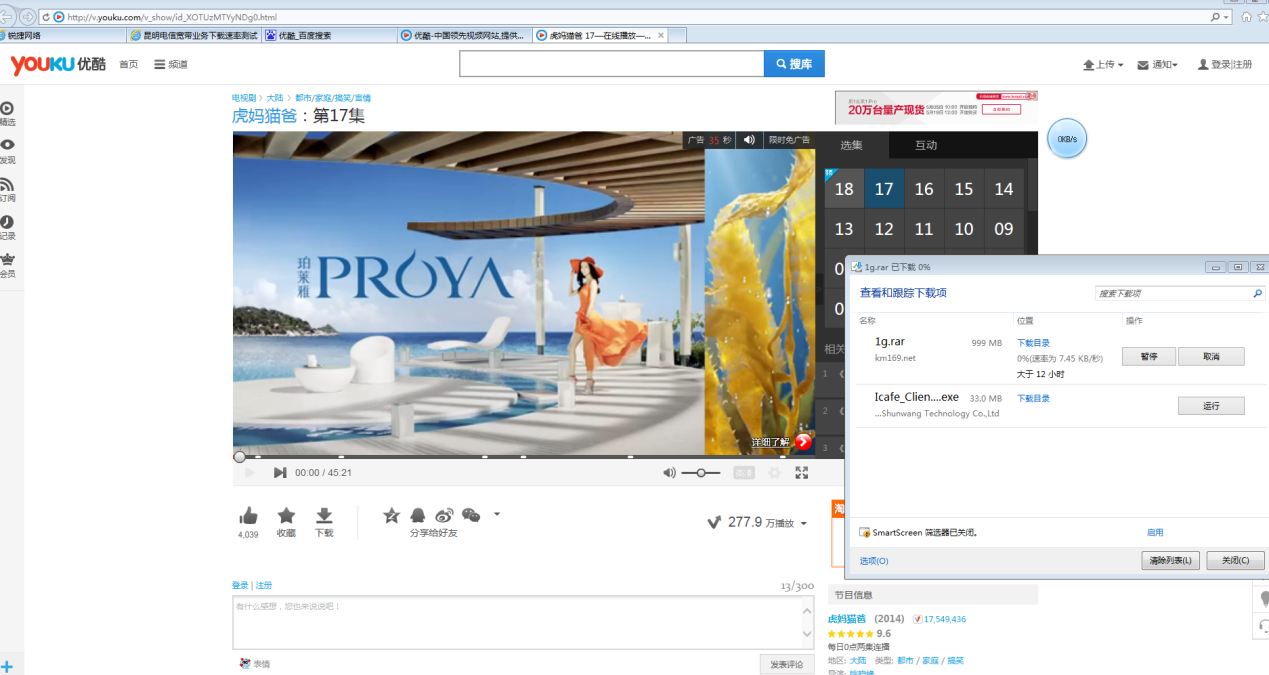The height and width of the screenshot is (675, 1269).
Task: Open 精选 featured in left sidebar
Action: [x=7, y=113]
